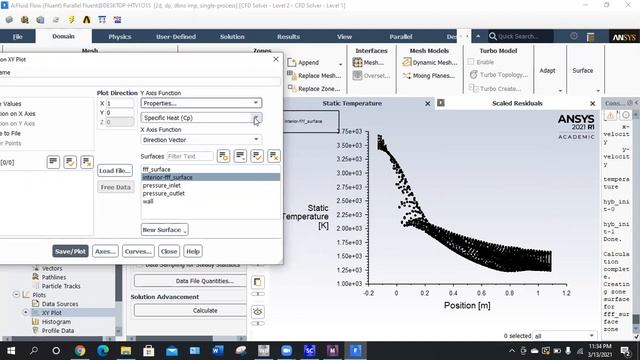640x360 pixels.
Task: Open Specific Heat (Cp) dropdown
Action: click(201, 118)
